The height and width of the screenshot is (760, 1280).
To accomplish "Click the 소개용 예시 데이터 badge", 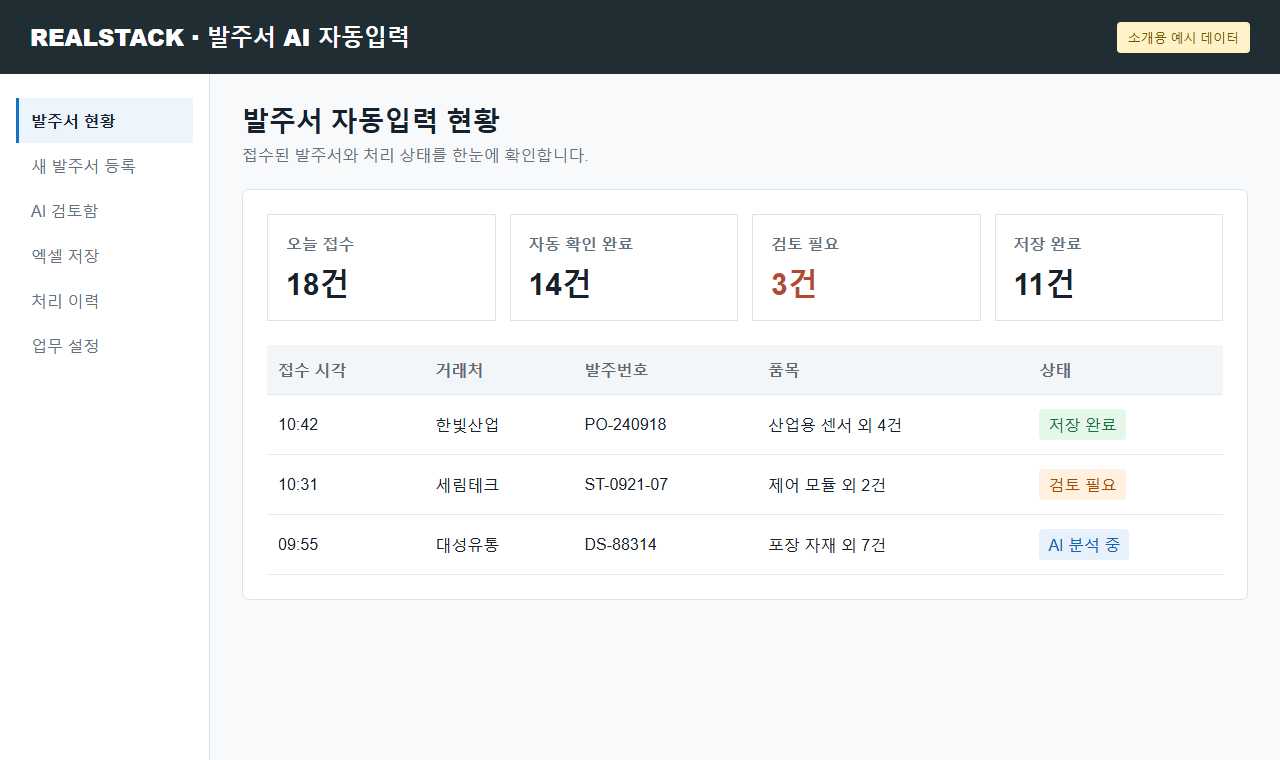I will coord(1183,37).
